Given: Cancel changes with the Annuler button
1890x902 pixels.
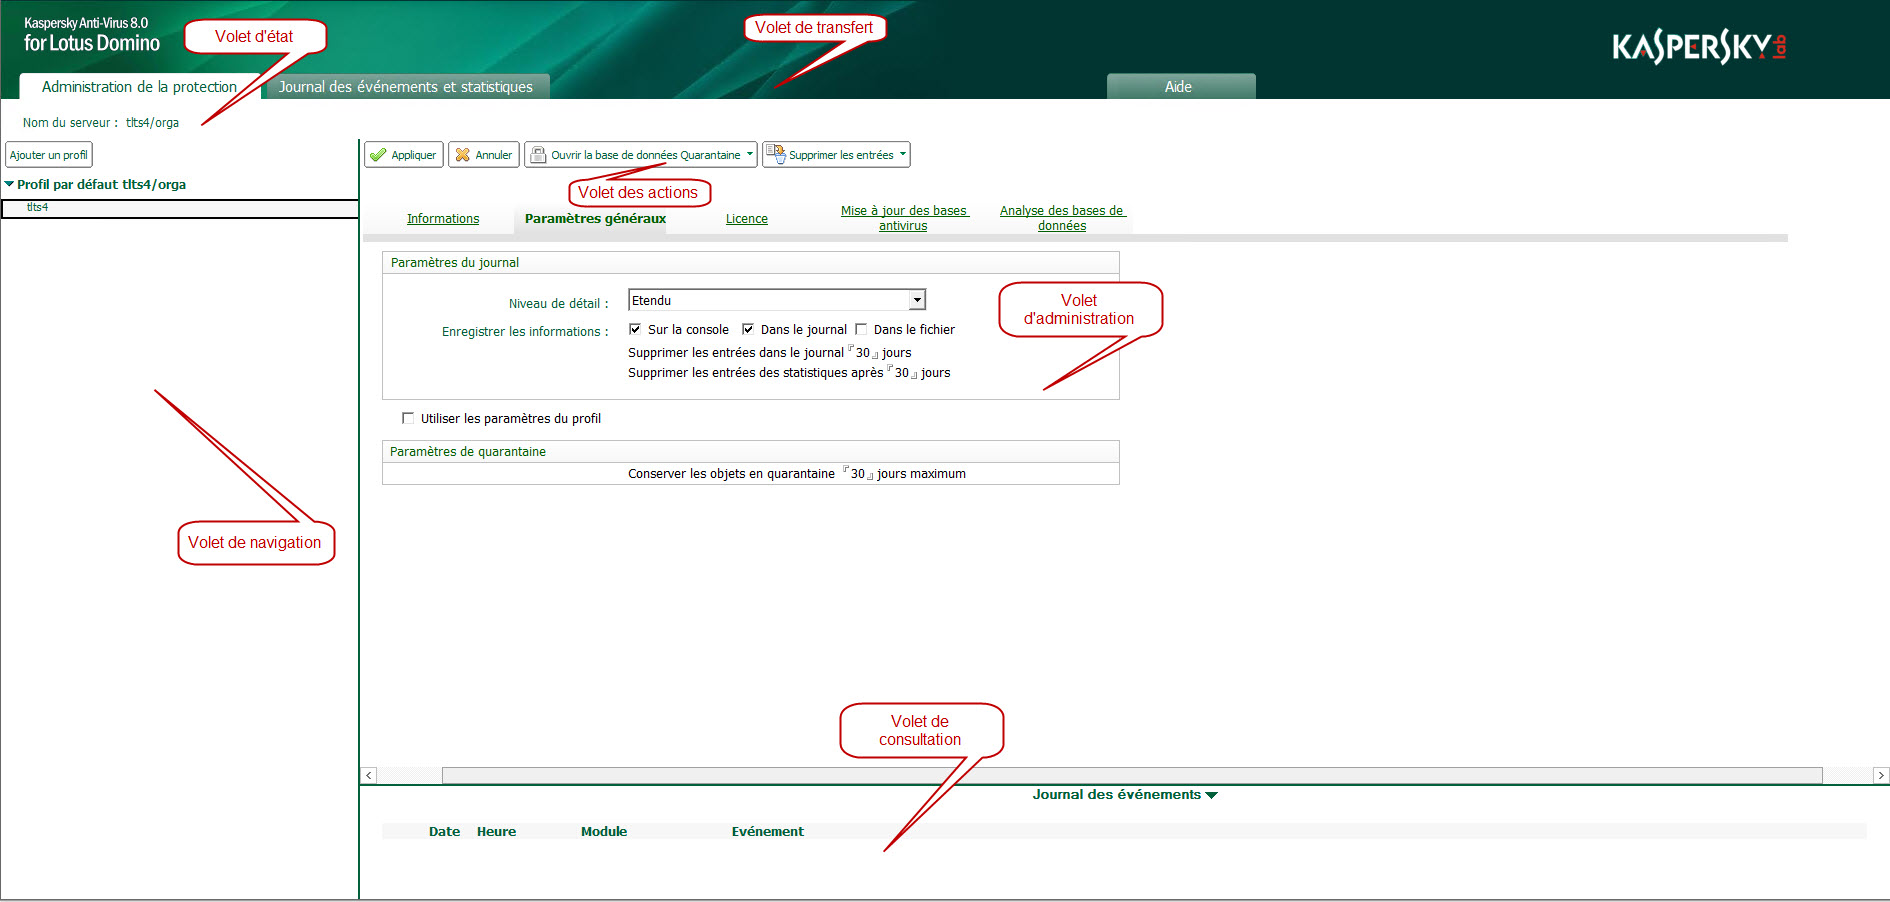Looking at the screenshot, I should click(484, 155).
